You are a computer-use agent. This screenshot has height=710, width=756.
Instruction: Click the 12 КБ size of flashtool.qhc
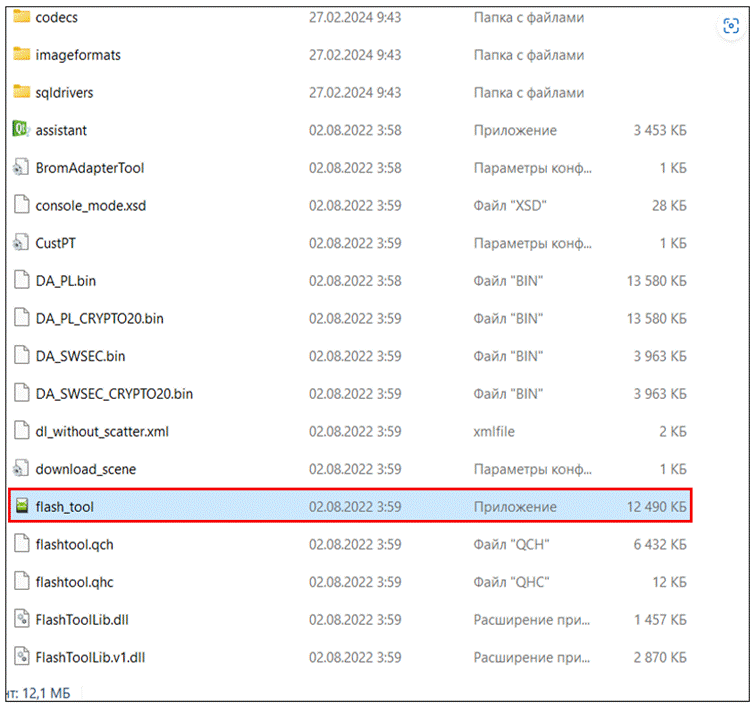click(669, 582)
